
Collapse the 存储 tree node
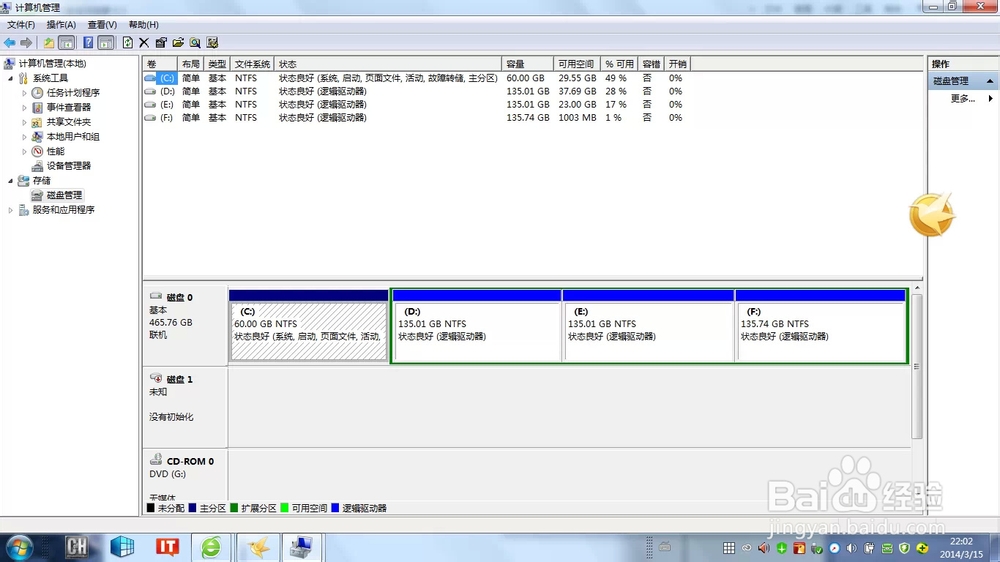[10, 181]
